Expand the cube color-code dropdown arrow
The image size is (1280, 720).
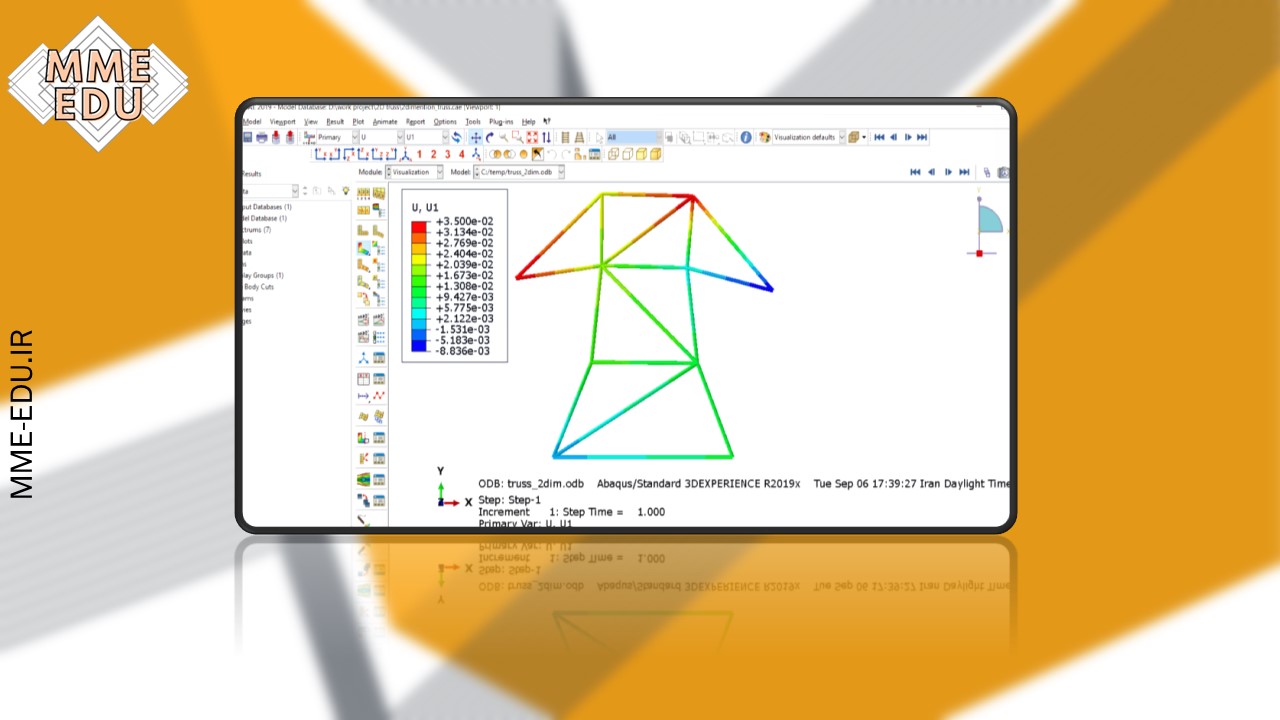pyautogui.click(x=864, y=137)
